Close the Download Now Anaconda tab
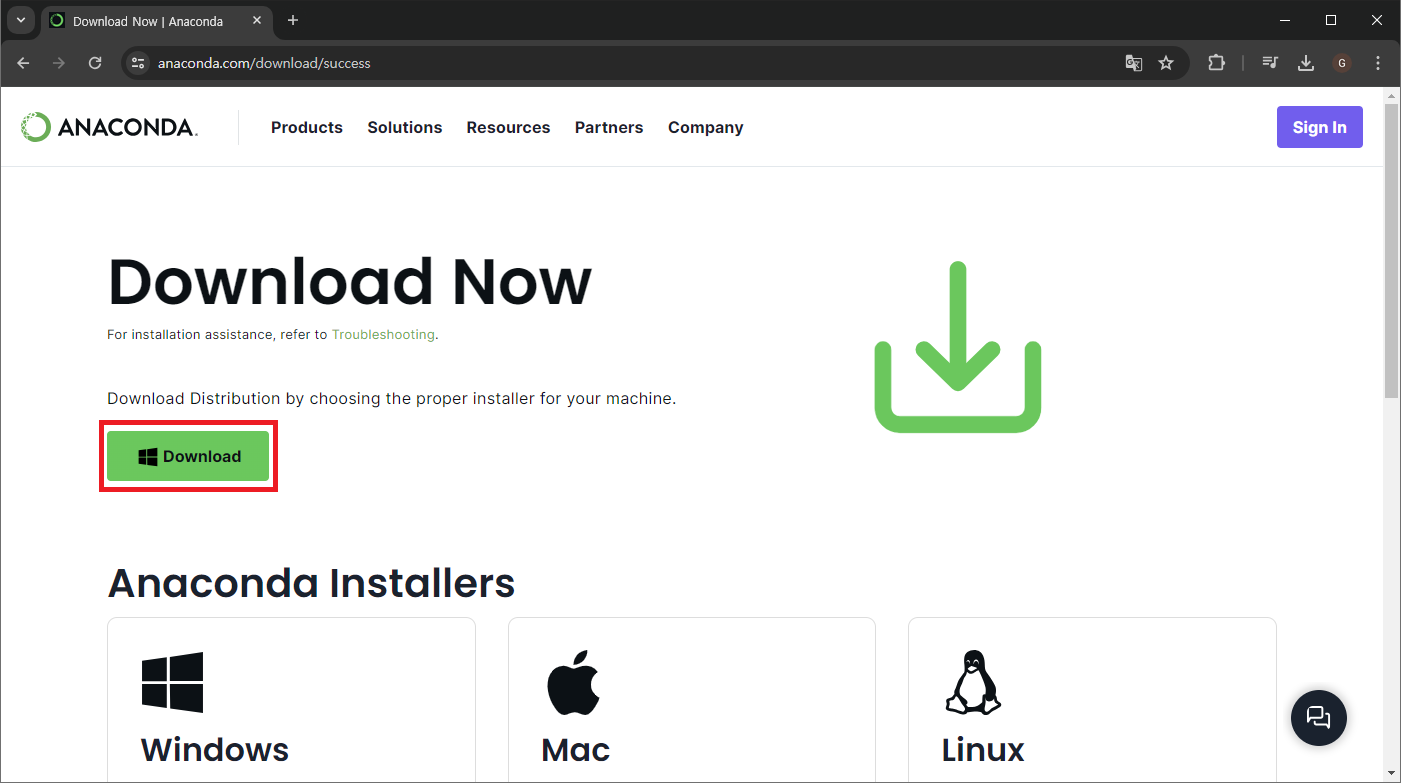The width and height of the screenshot is (1401, 783). click(x=256, y=20)
